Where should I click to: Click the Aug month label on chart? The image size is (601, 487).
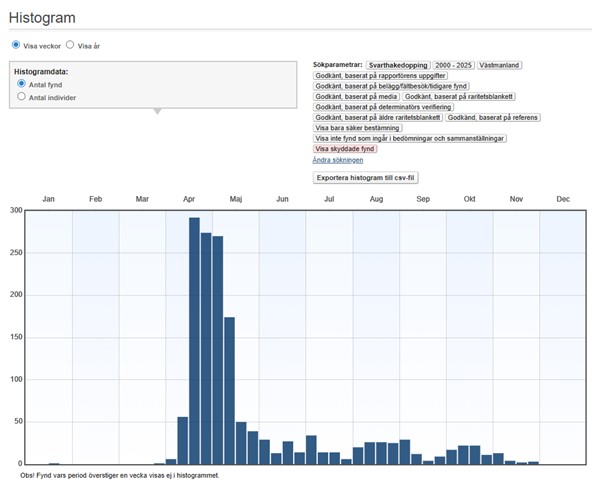376,199
